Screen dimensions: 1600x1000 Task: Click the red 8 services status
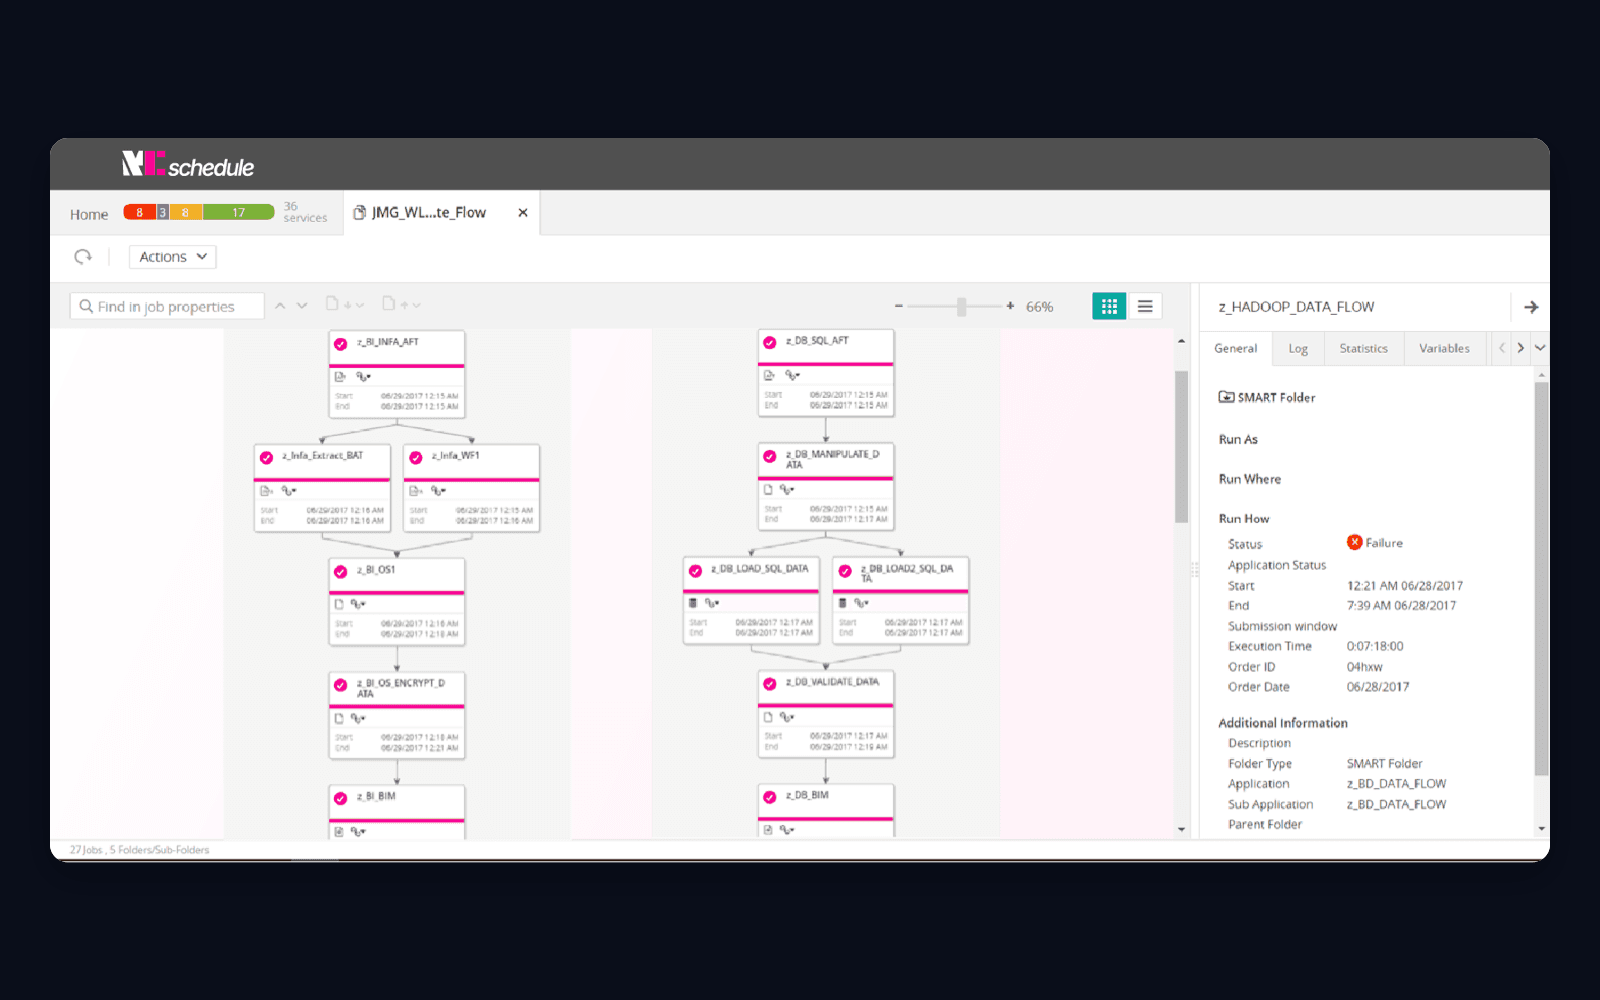click(139, 212)
